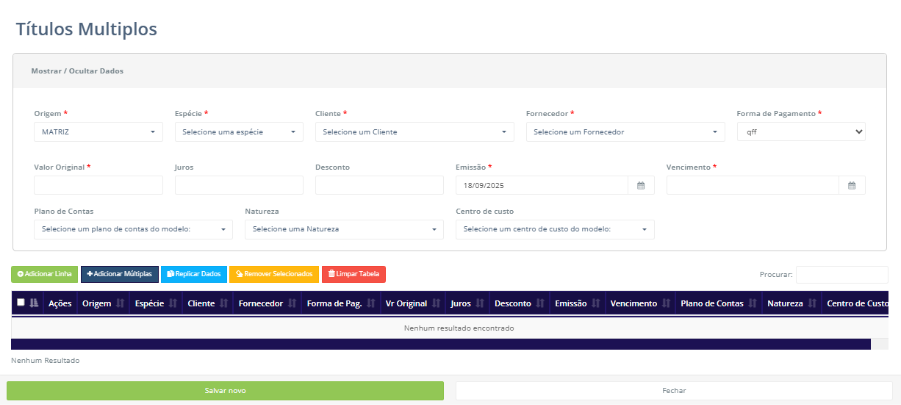The image size is (901, 405).
Task: Expand the Fornecedor dropdown
Action: pos(624,132)
